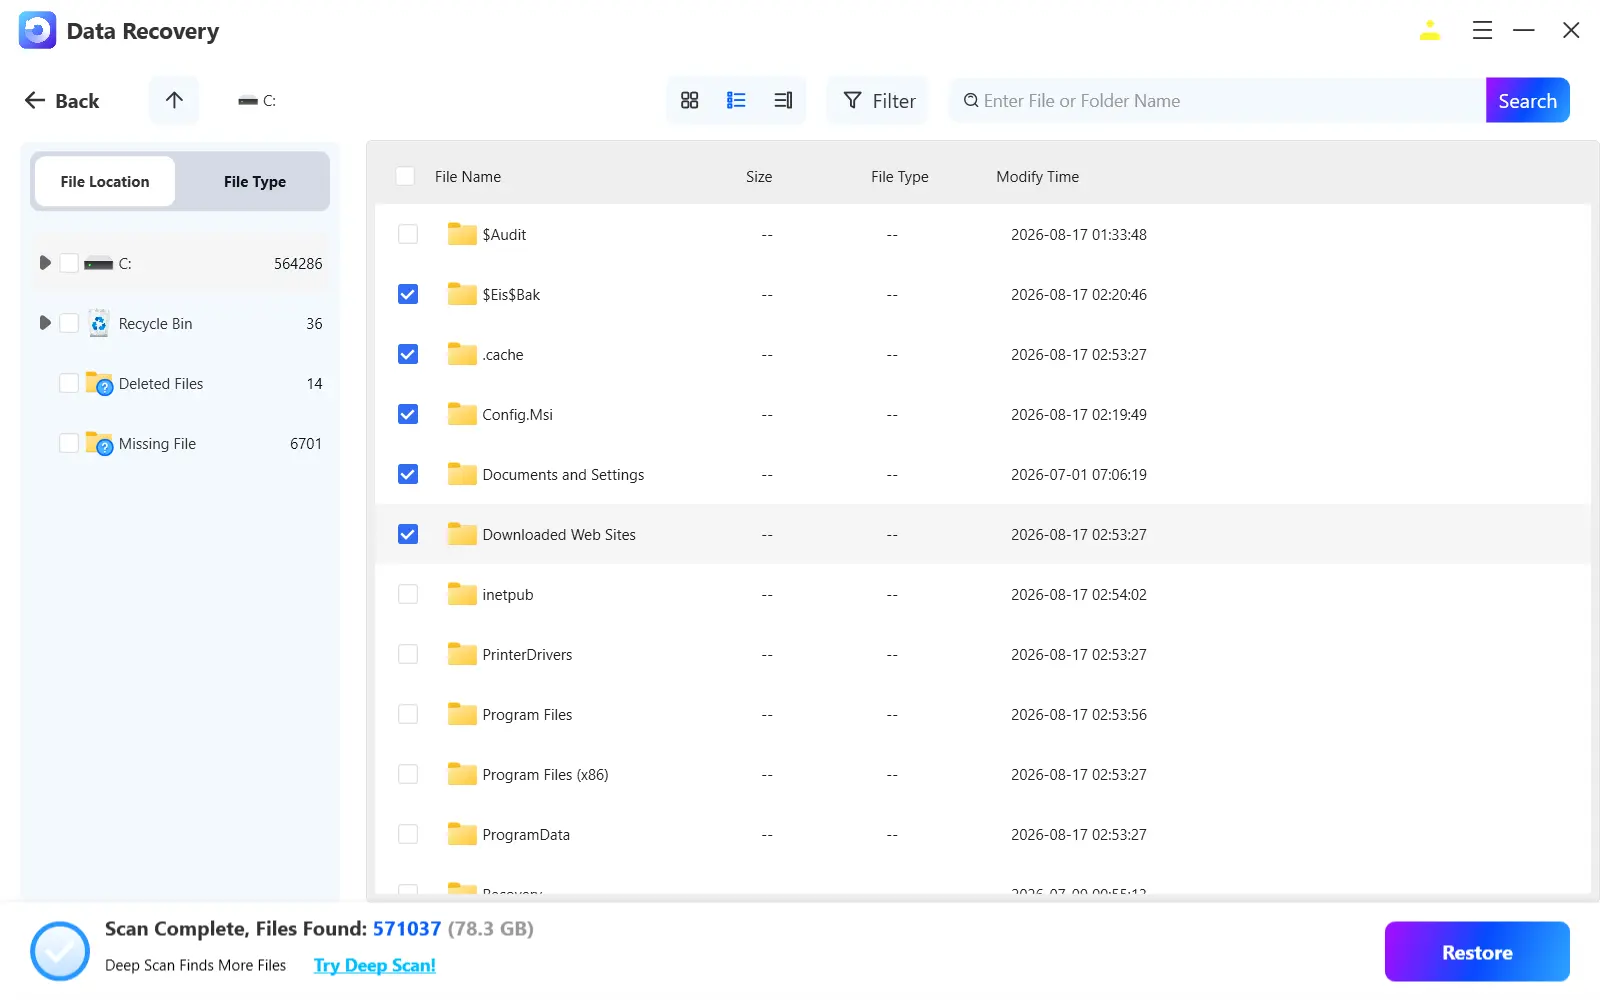Select the list view icon
1600x1000 pixels.
click(x=736, y=100)
